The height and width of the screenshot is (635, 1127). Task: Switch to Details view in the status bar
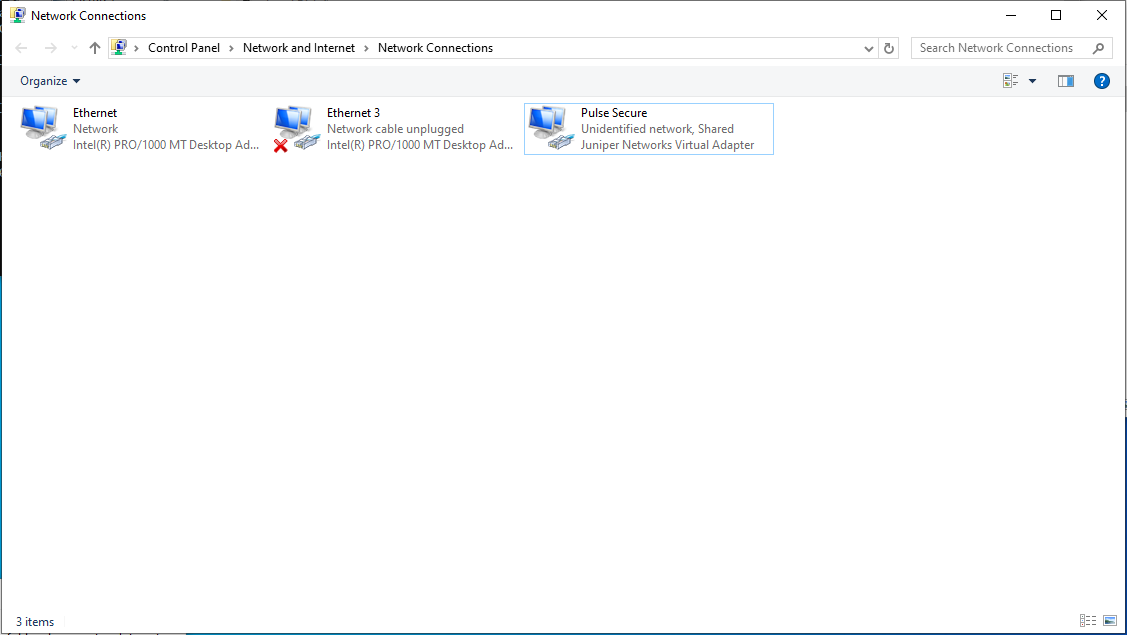point(1087,621)
